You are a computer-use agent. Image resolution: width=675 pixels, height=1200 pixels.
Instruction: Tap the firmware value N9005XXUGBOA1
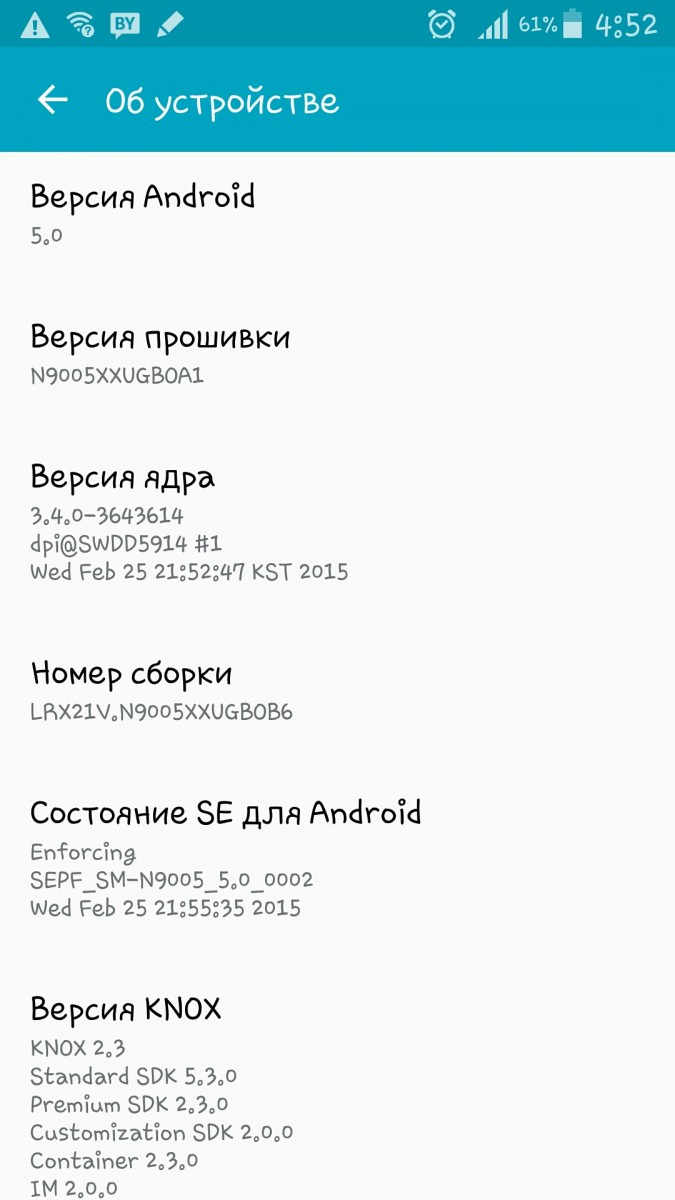tap(117, 376)
